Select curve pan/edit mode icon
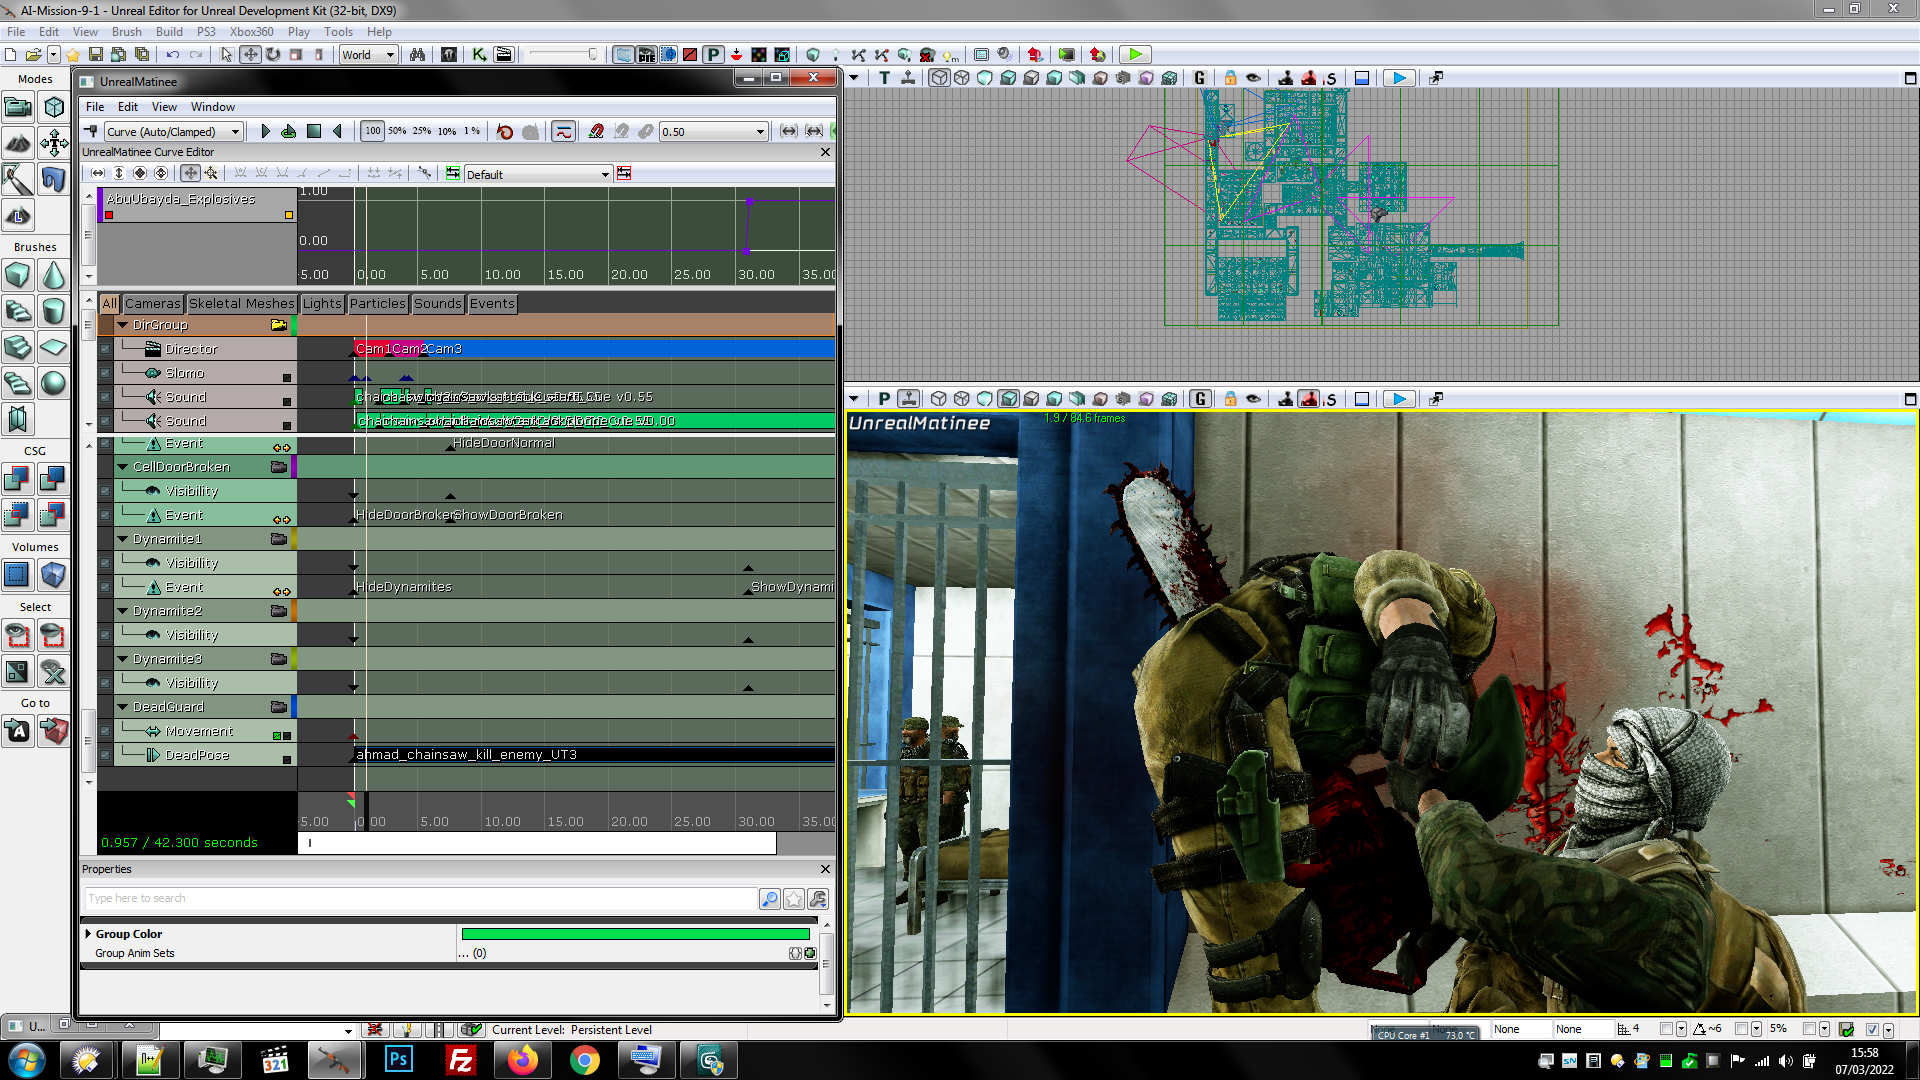Screen dimensions: 1920x1080 (190, 173)
